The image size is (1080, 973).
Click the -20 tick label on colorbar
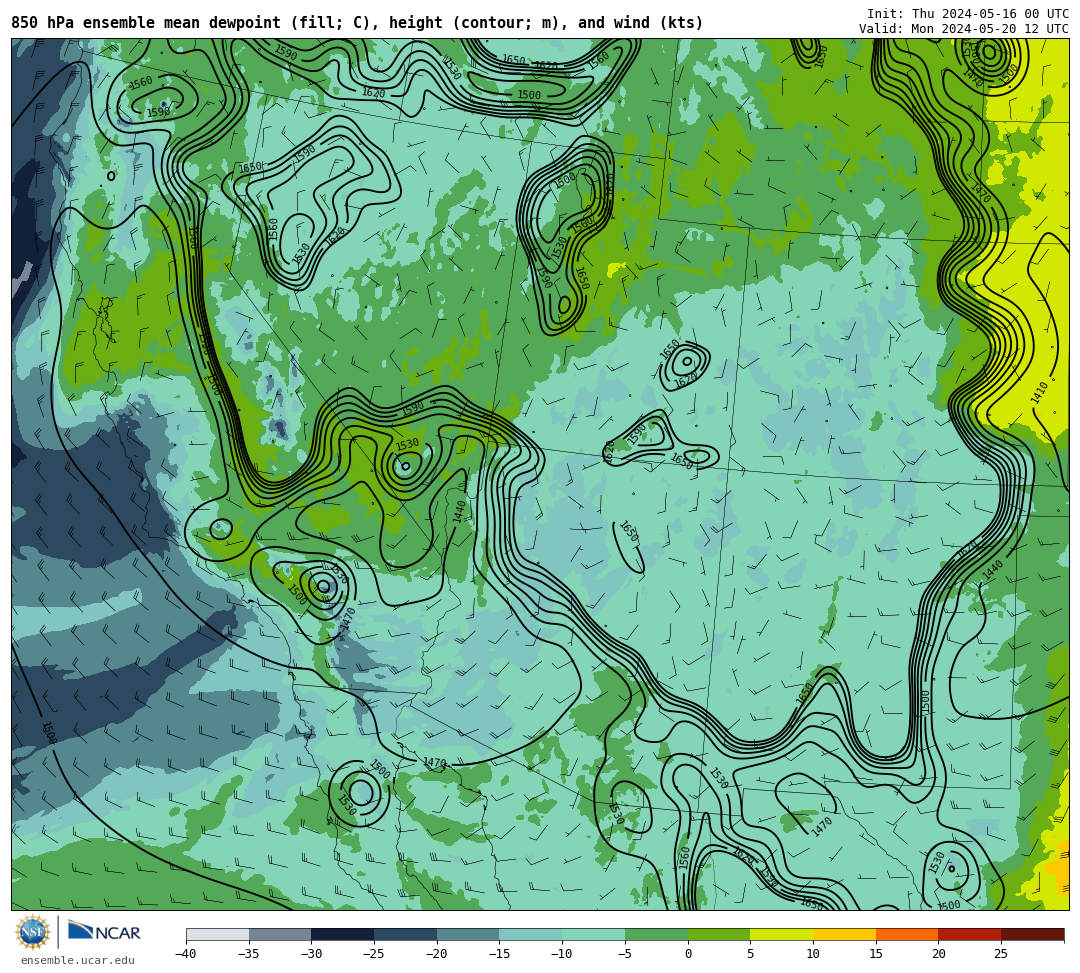coord(436,954)
